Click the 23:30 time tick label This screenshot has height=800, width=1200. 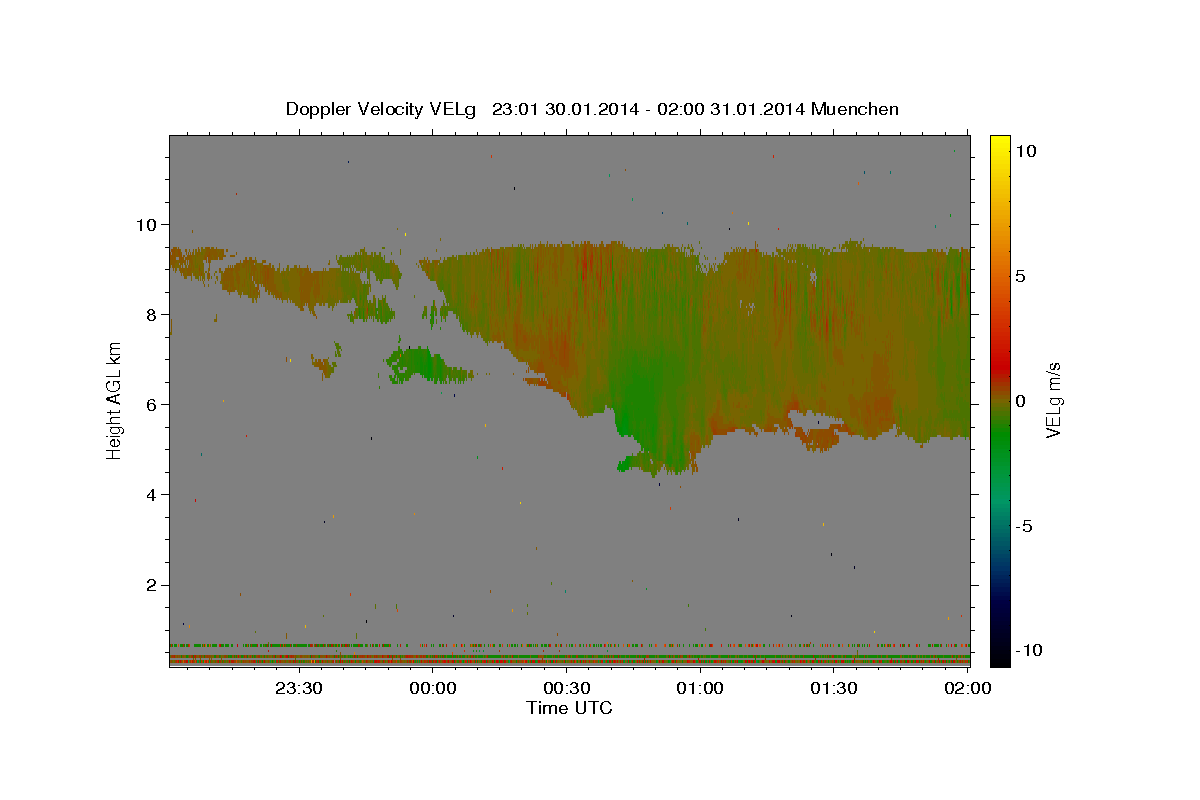(299, 688)
